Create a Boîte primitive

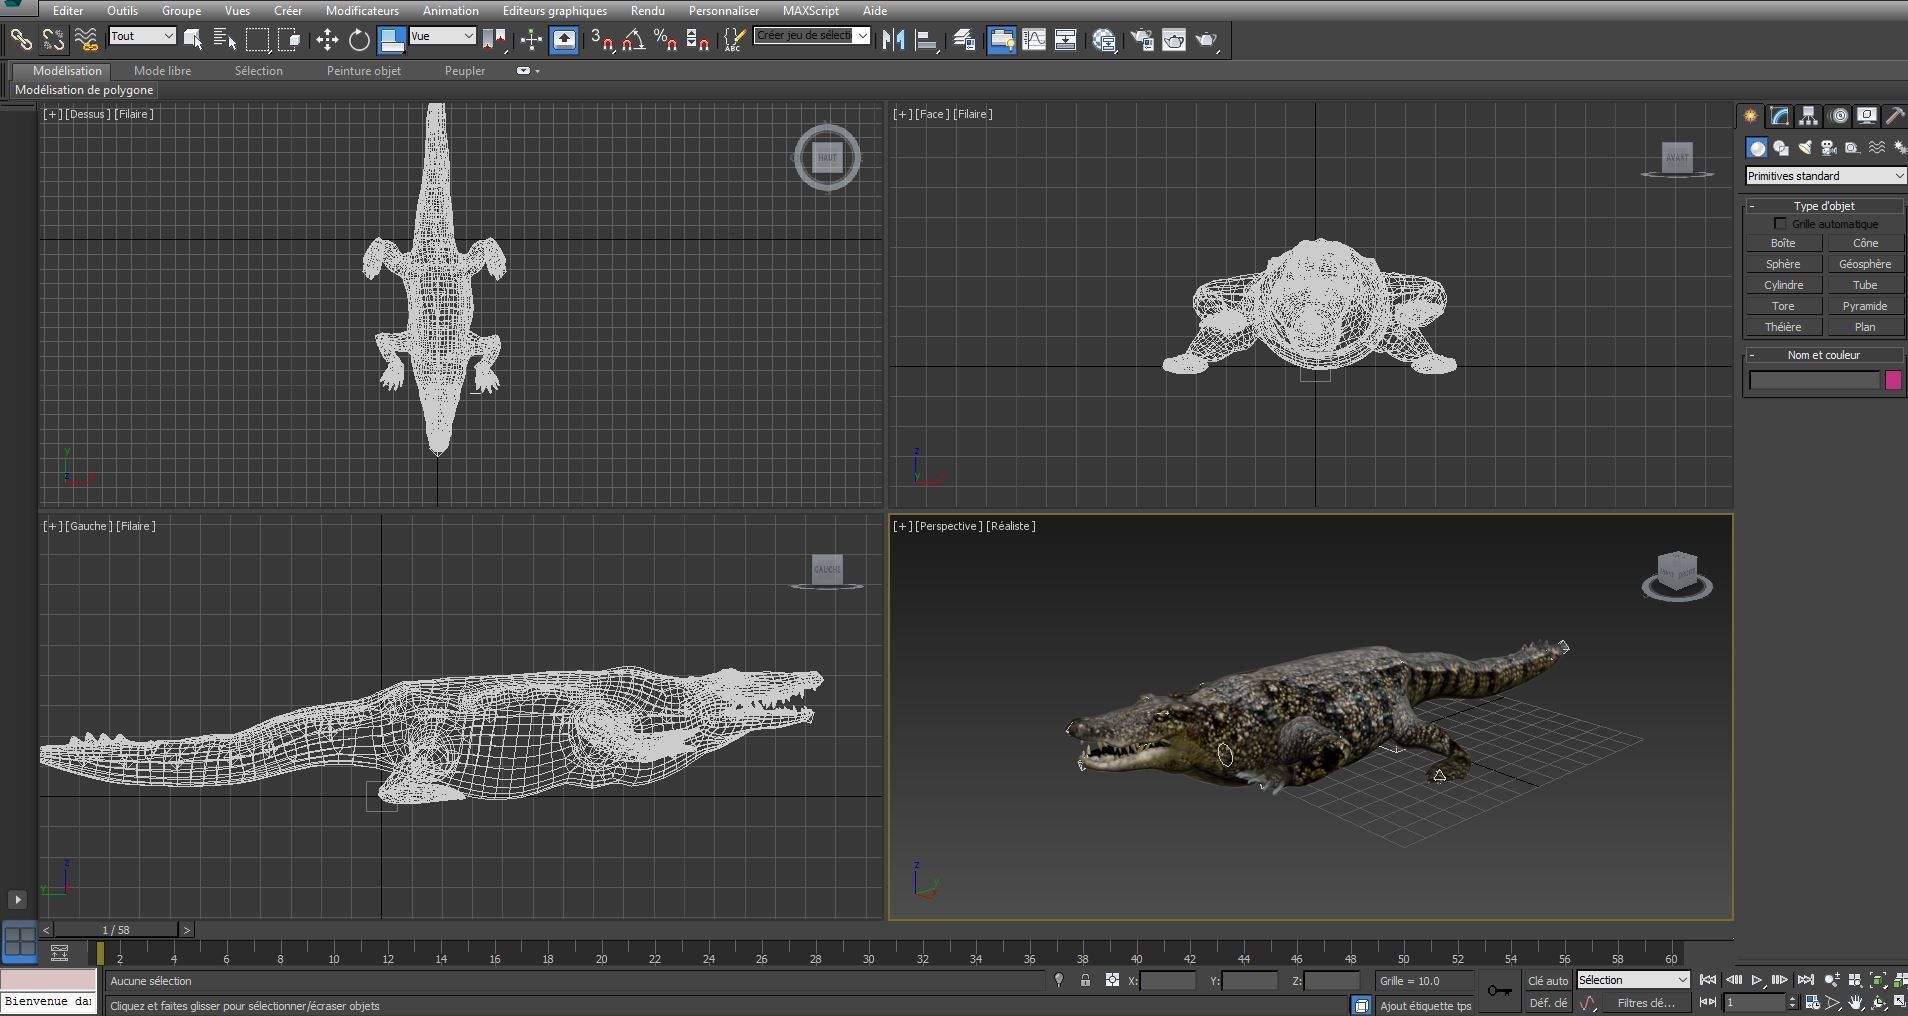point(1783,243)
